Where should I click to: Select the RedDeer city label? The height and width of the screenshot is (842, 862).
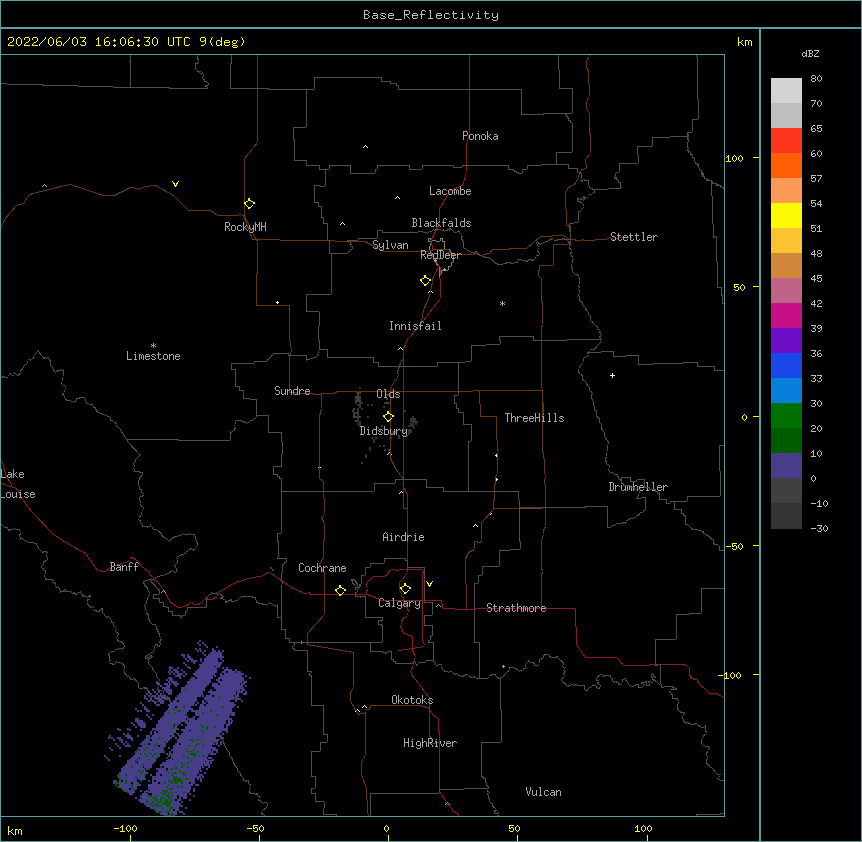[x=440, y=255]
